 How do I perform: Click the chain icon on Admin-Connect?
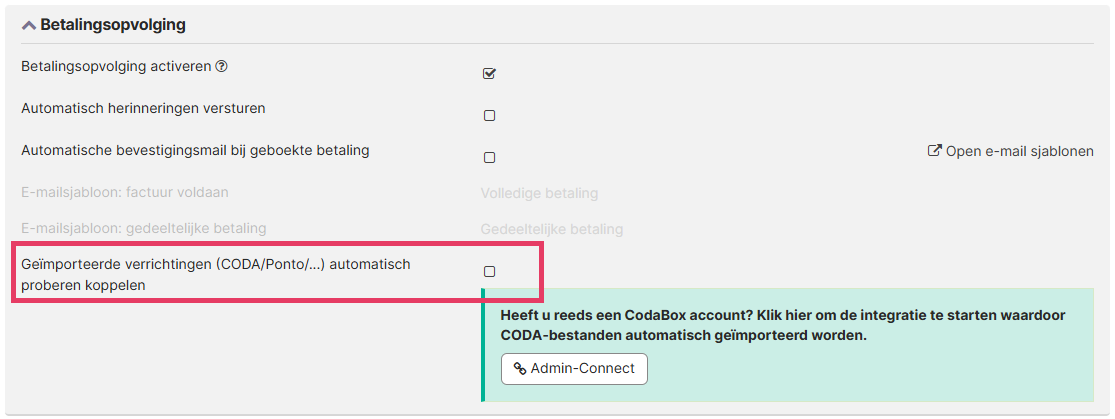click(520, 369)
